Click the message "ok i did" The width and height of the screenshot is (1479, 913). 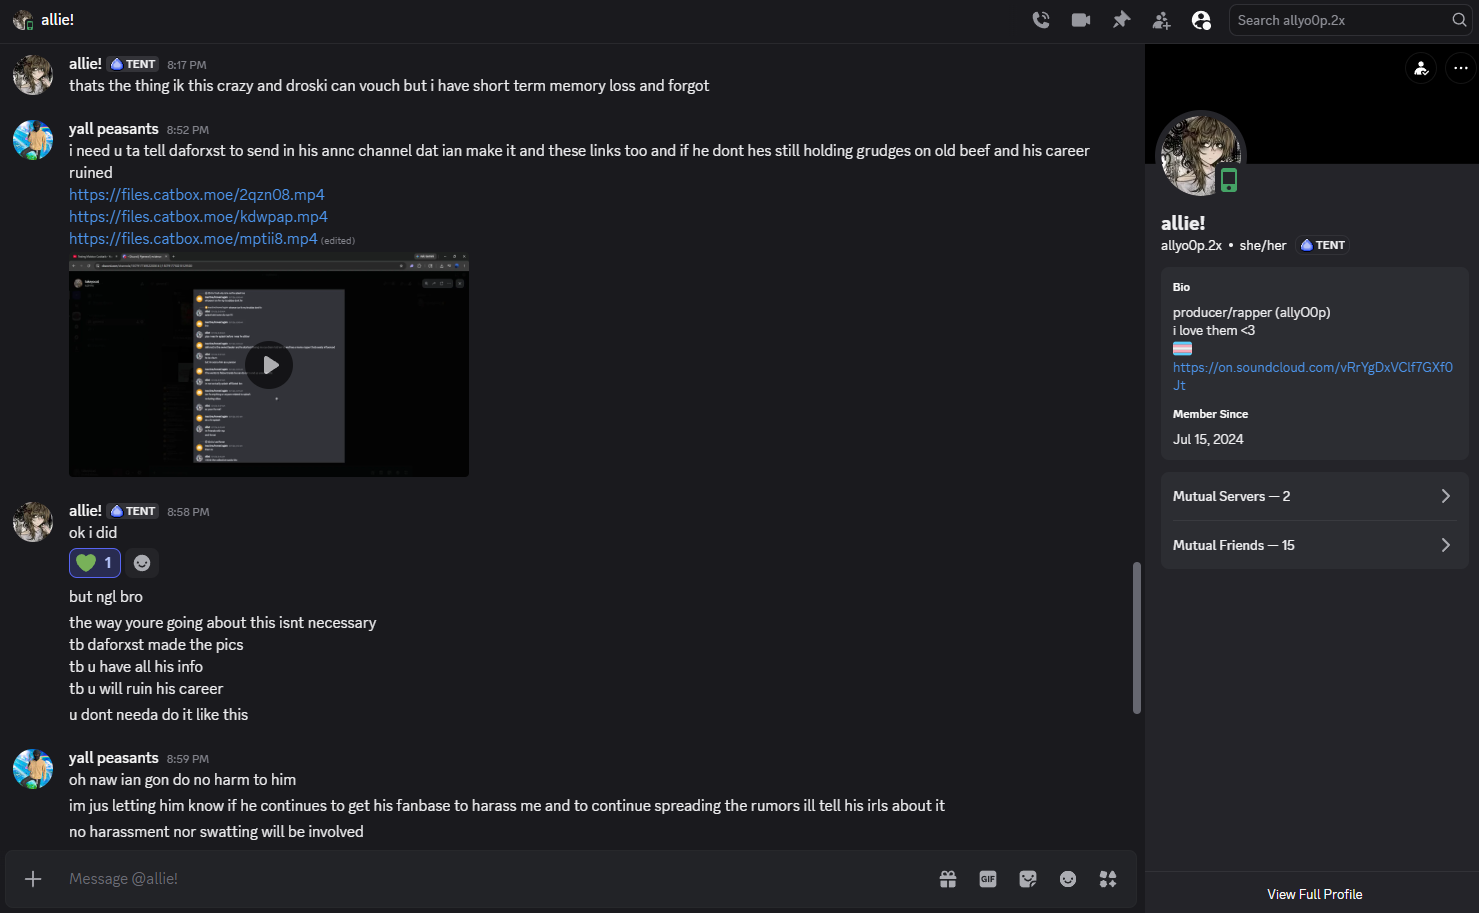click(x=93, y=533)
